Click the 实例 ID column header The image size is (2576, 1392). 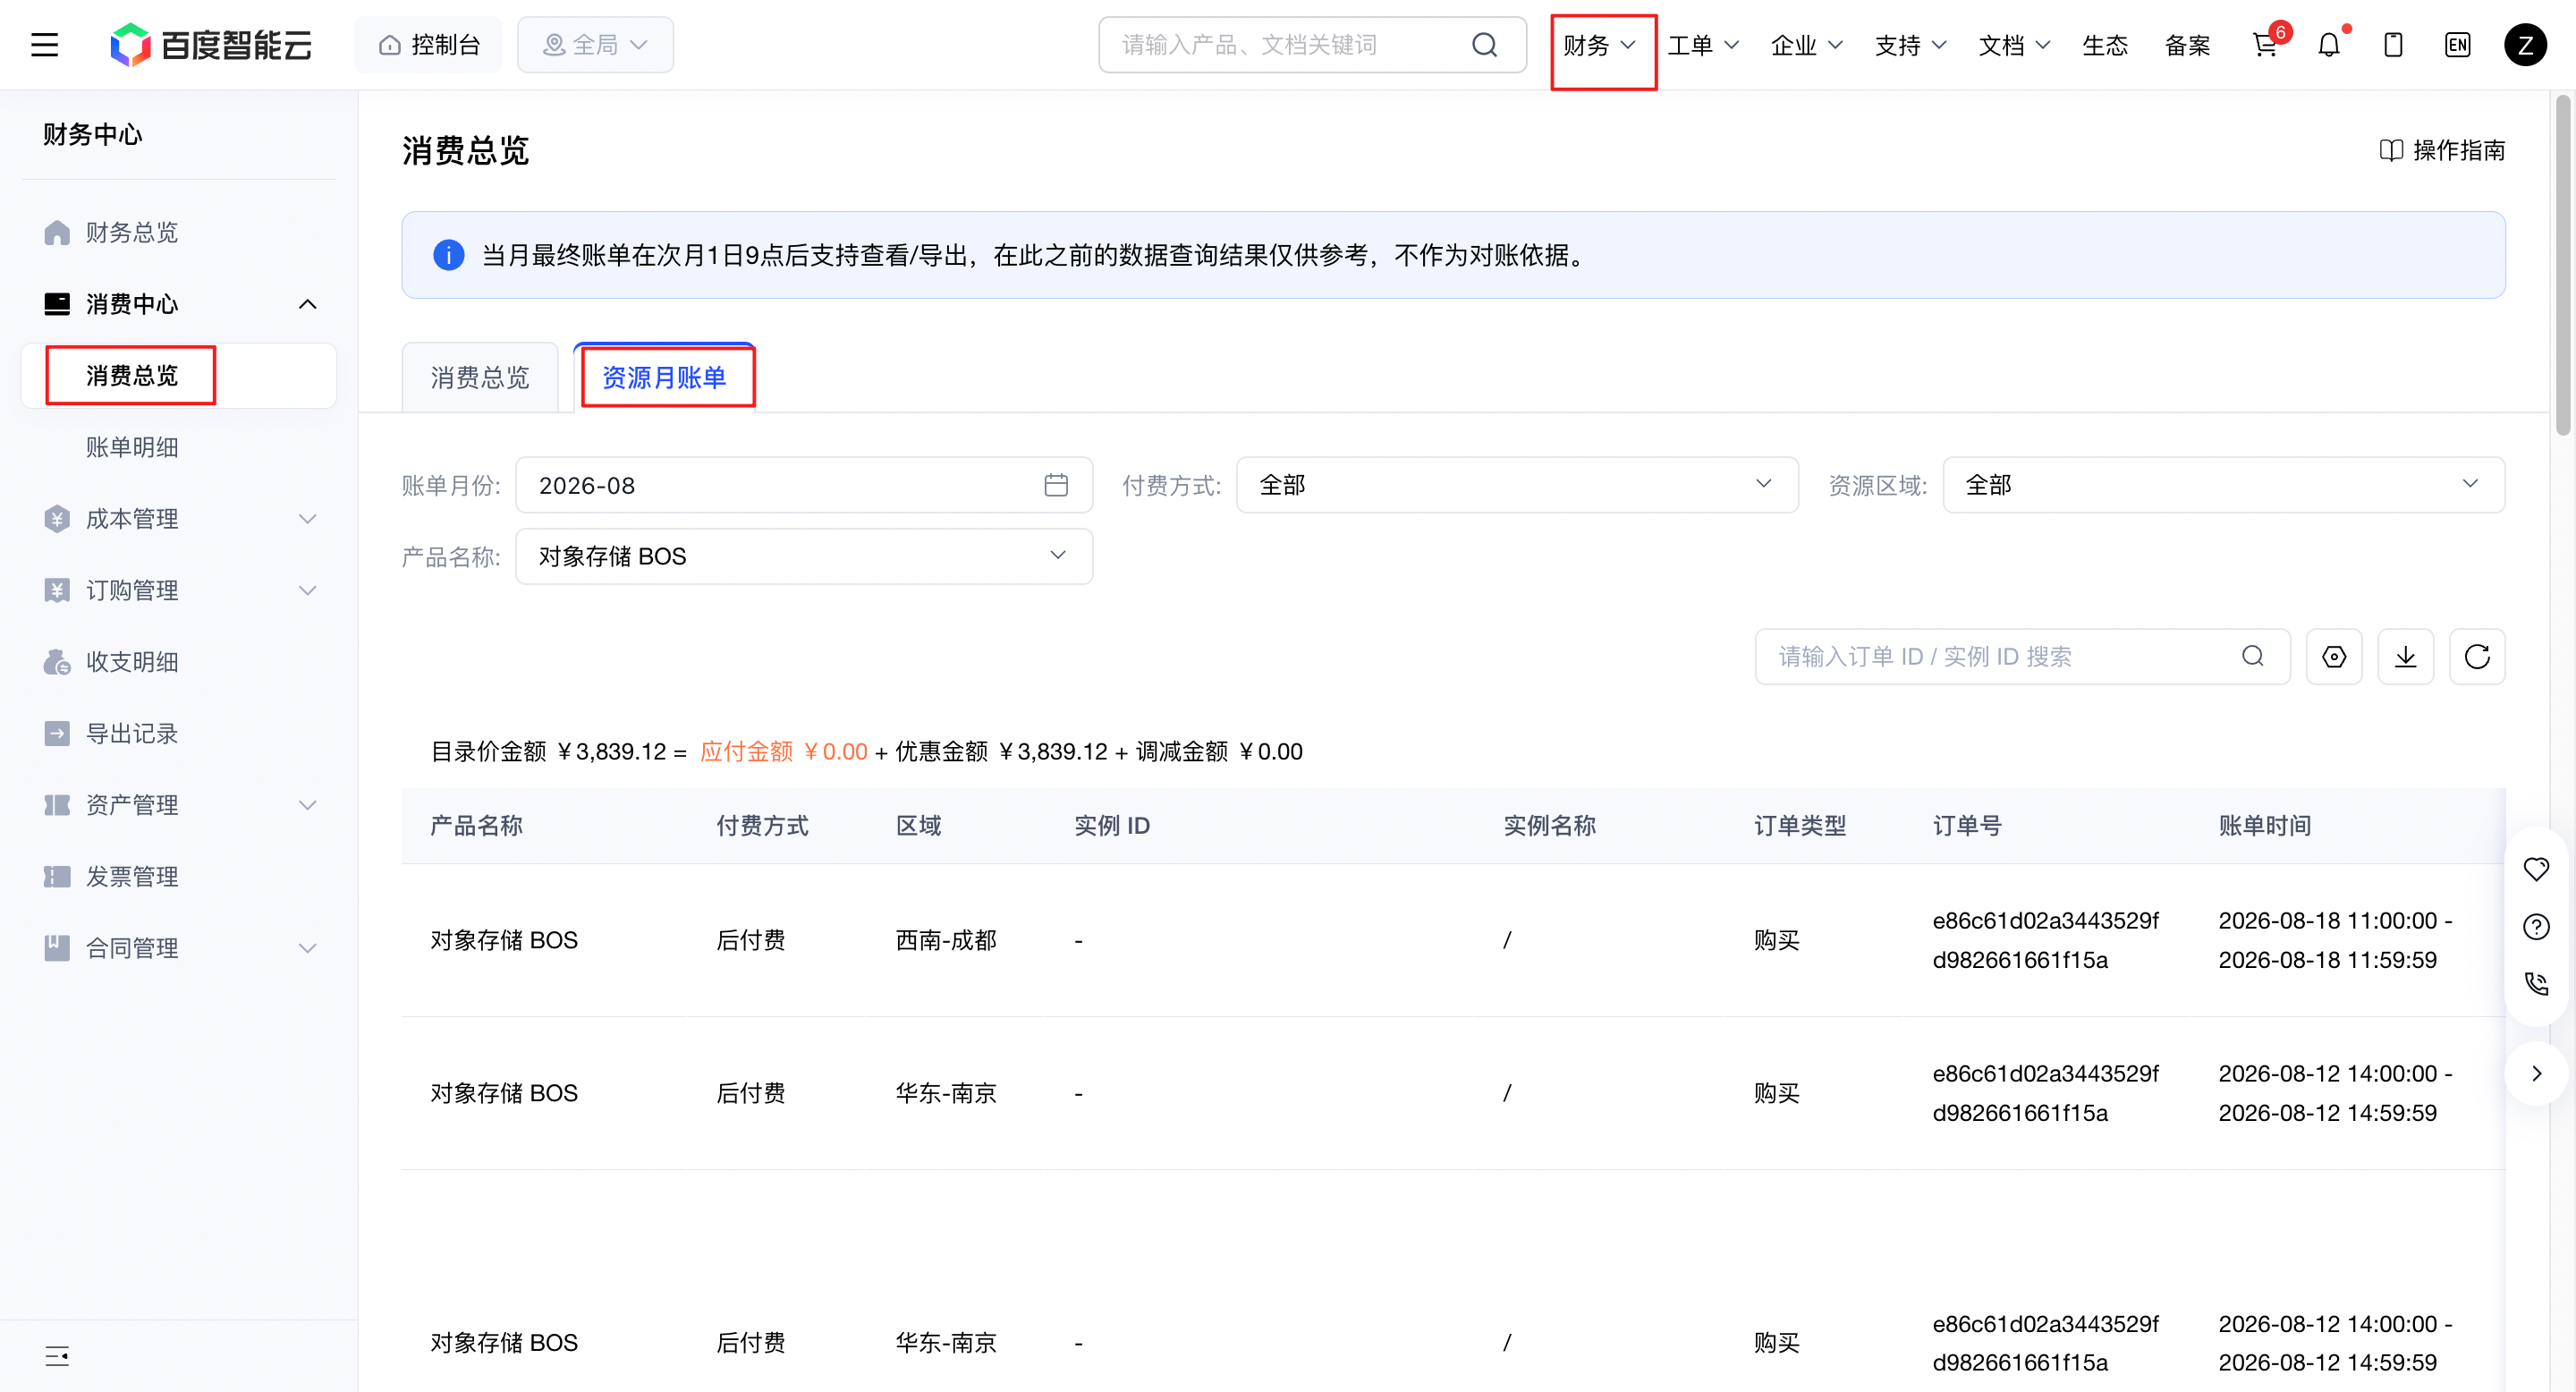click(x=1112, y=825)
